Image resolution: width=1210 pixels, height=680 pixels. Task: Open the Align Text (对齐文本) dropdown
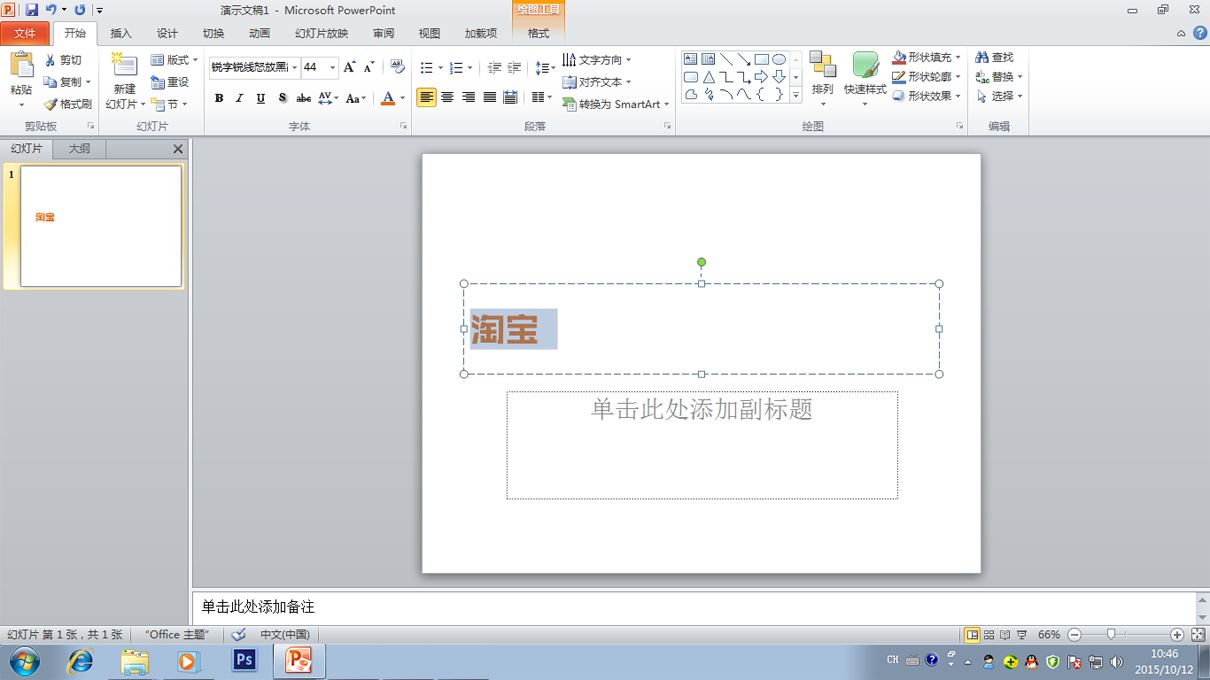pos(596,82)
